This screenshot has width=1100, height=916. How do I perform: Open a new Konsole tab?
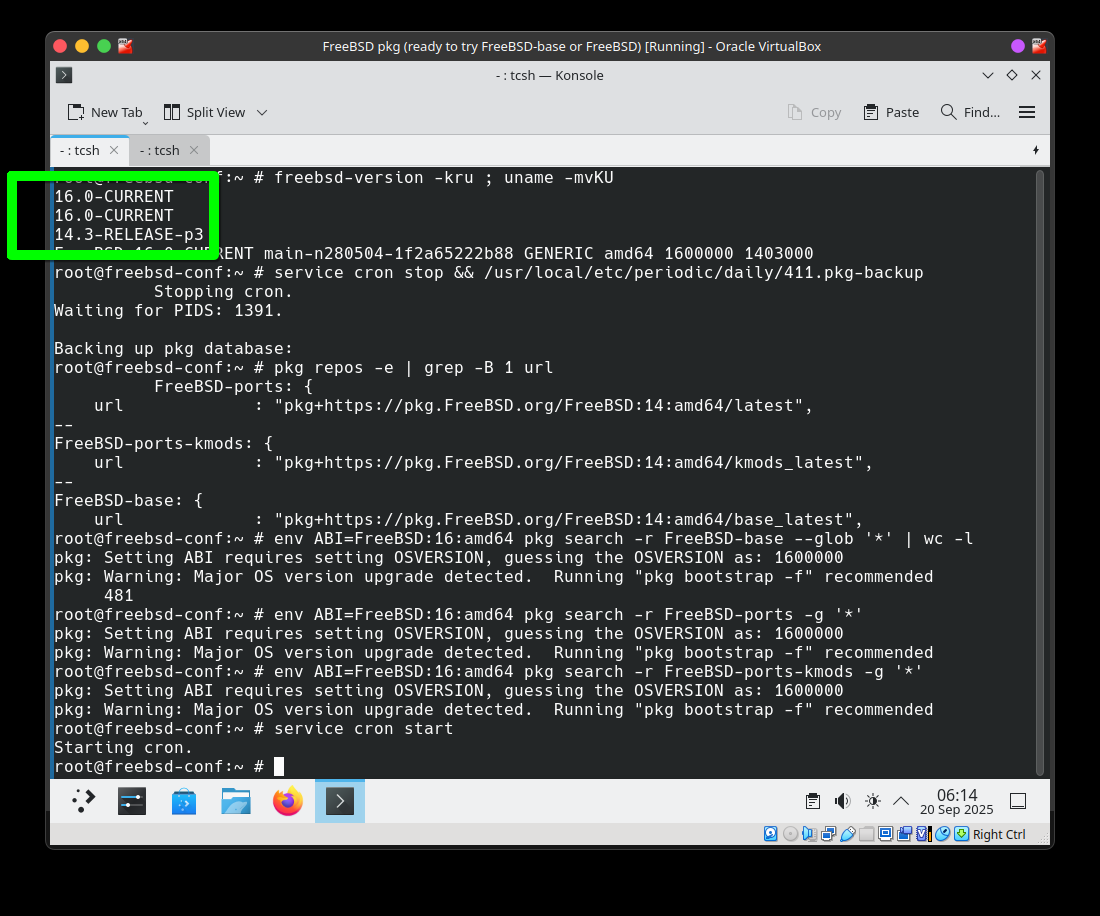[105, 112]
